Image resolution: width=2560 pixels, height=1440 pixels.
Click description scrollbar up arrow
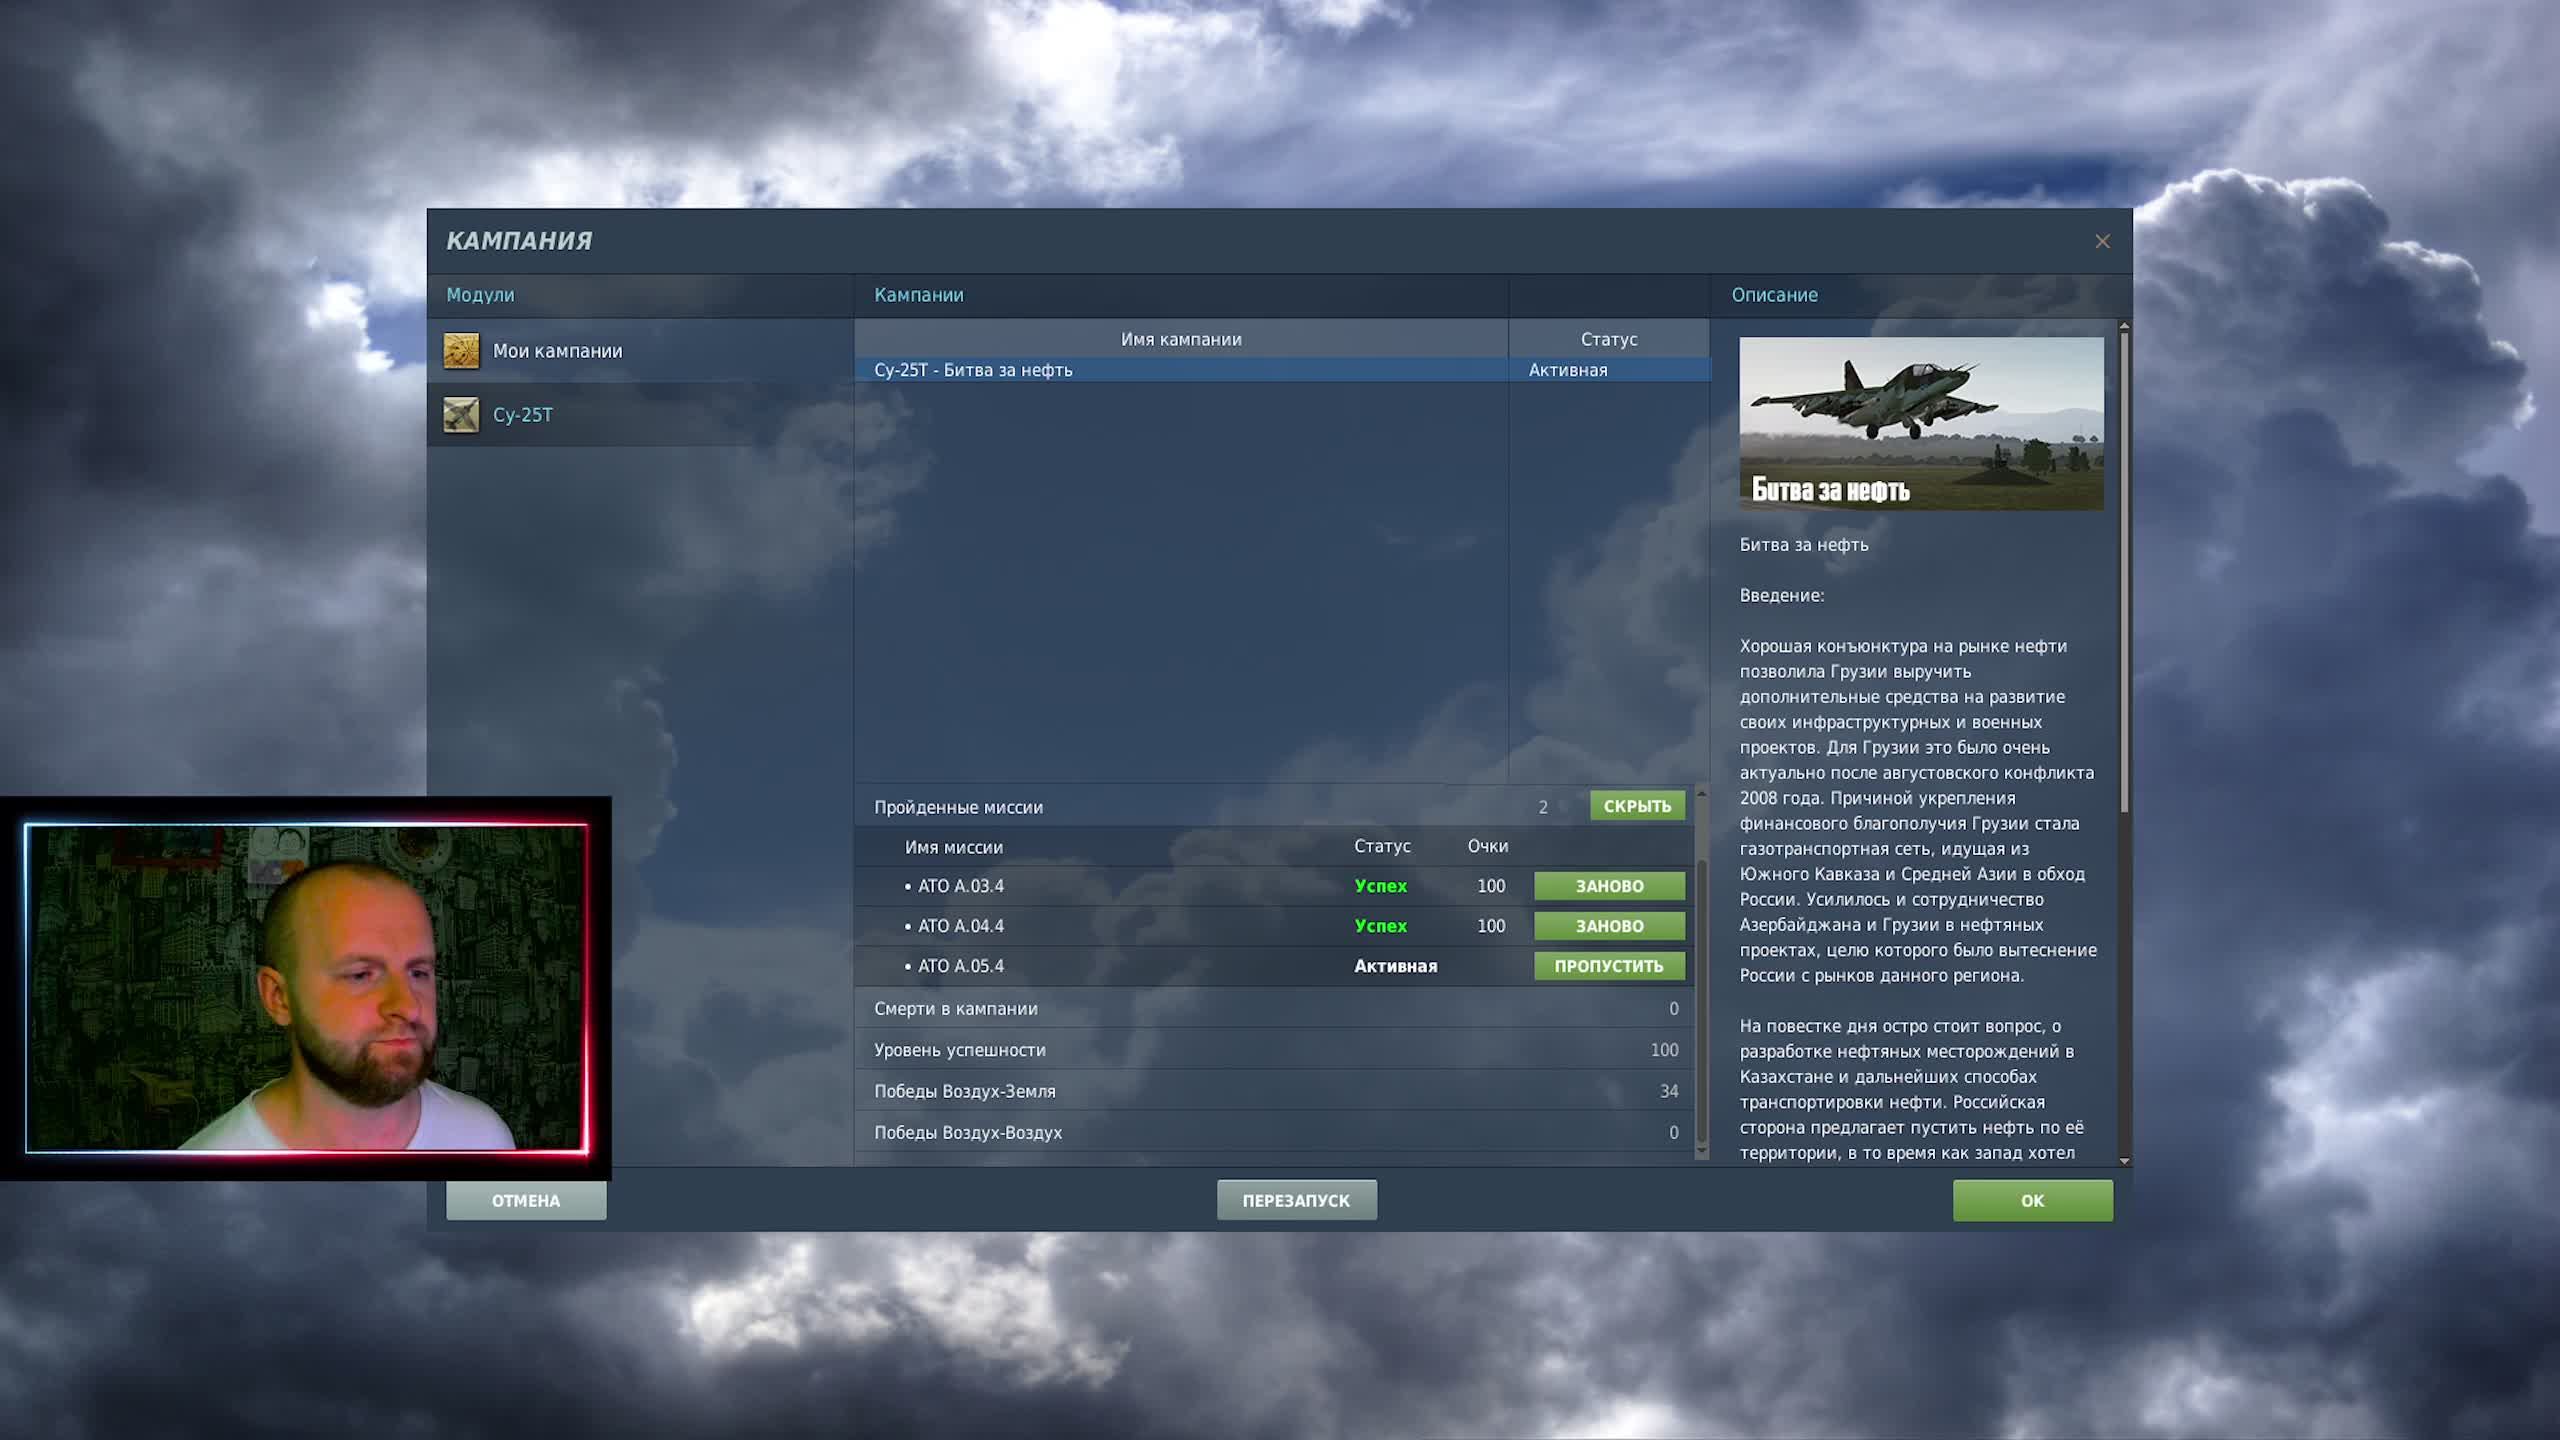point(2124,327)
